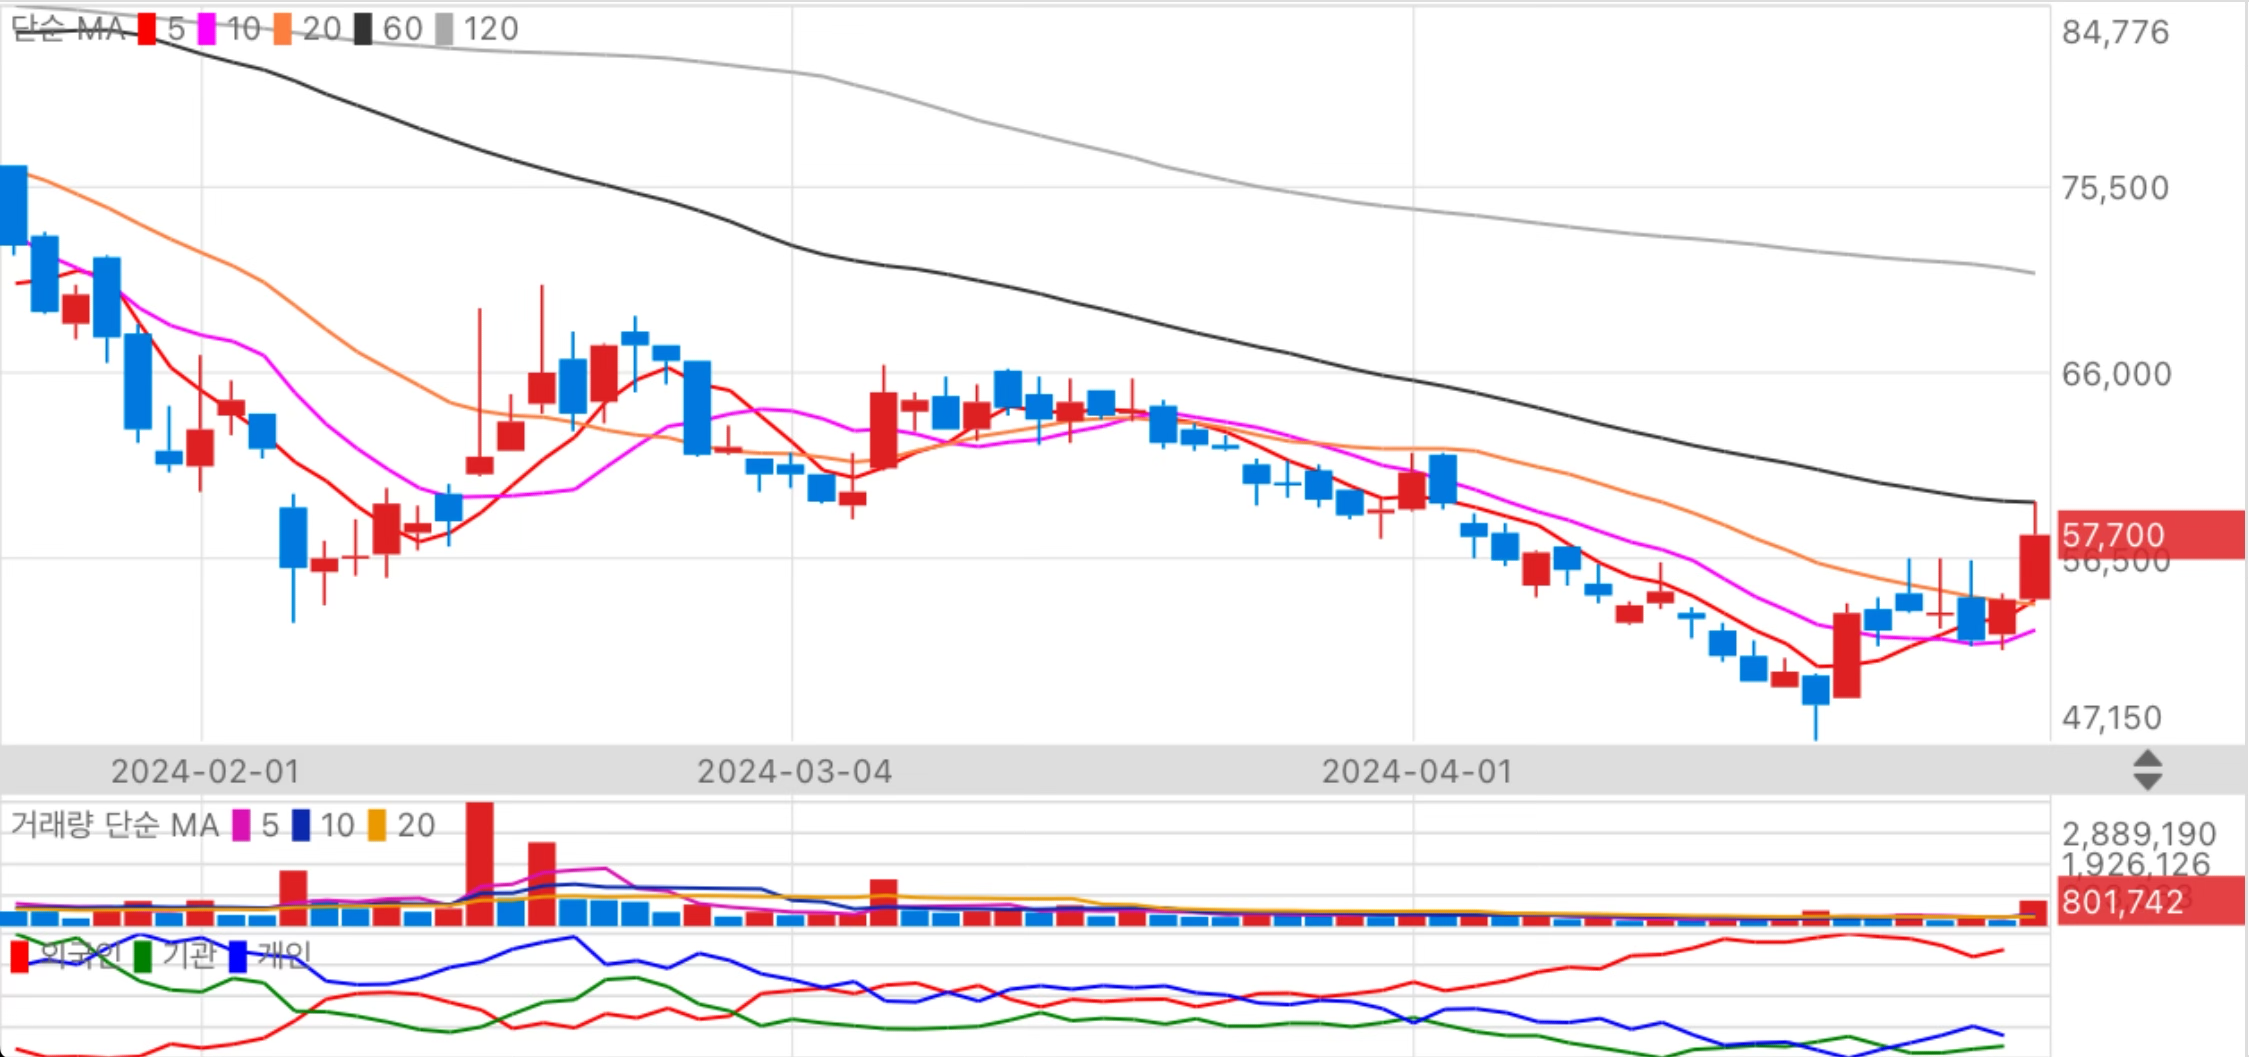Click the pink volume MA 5 swatch
The height and width of the screenshot is (1057, 2249).
coord(241,825)
